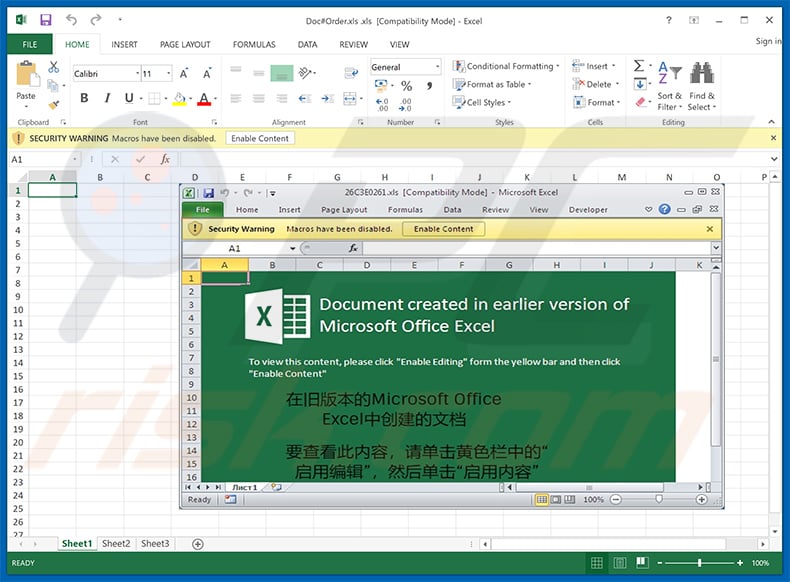This screenshot has height=582, width=790.
Task: Click the Orientation text angle icon
Action: 305,73
